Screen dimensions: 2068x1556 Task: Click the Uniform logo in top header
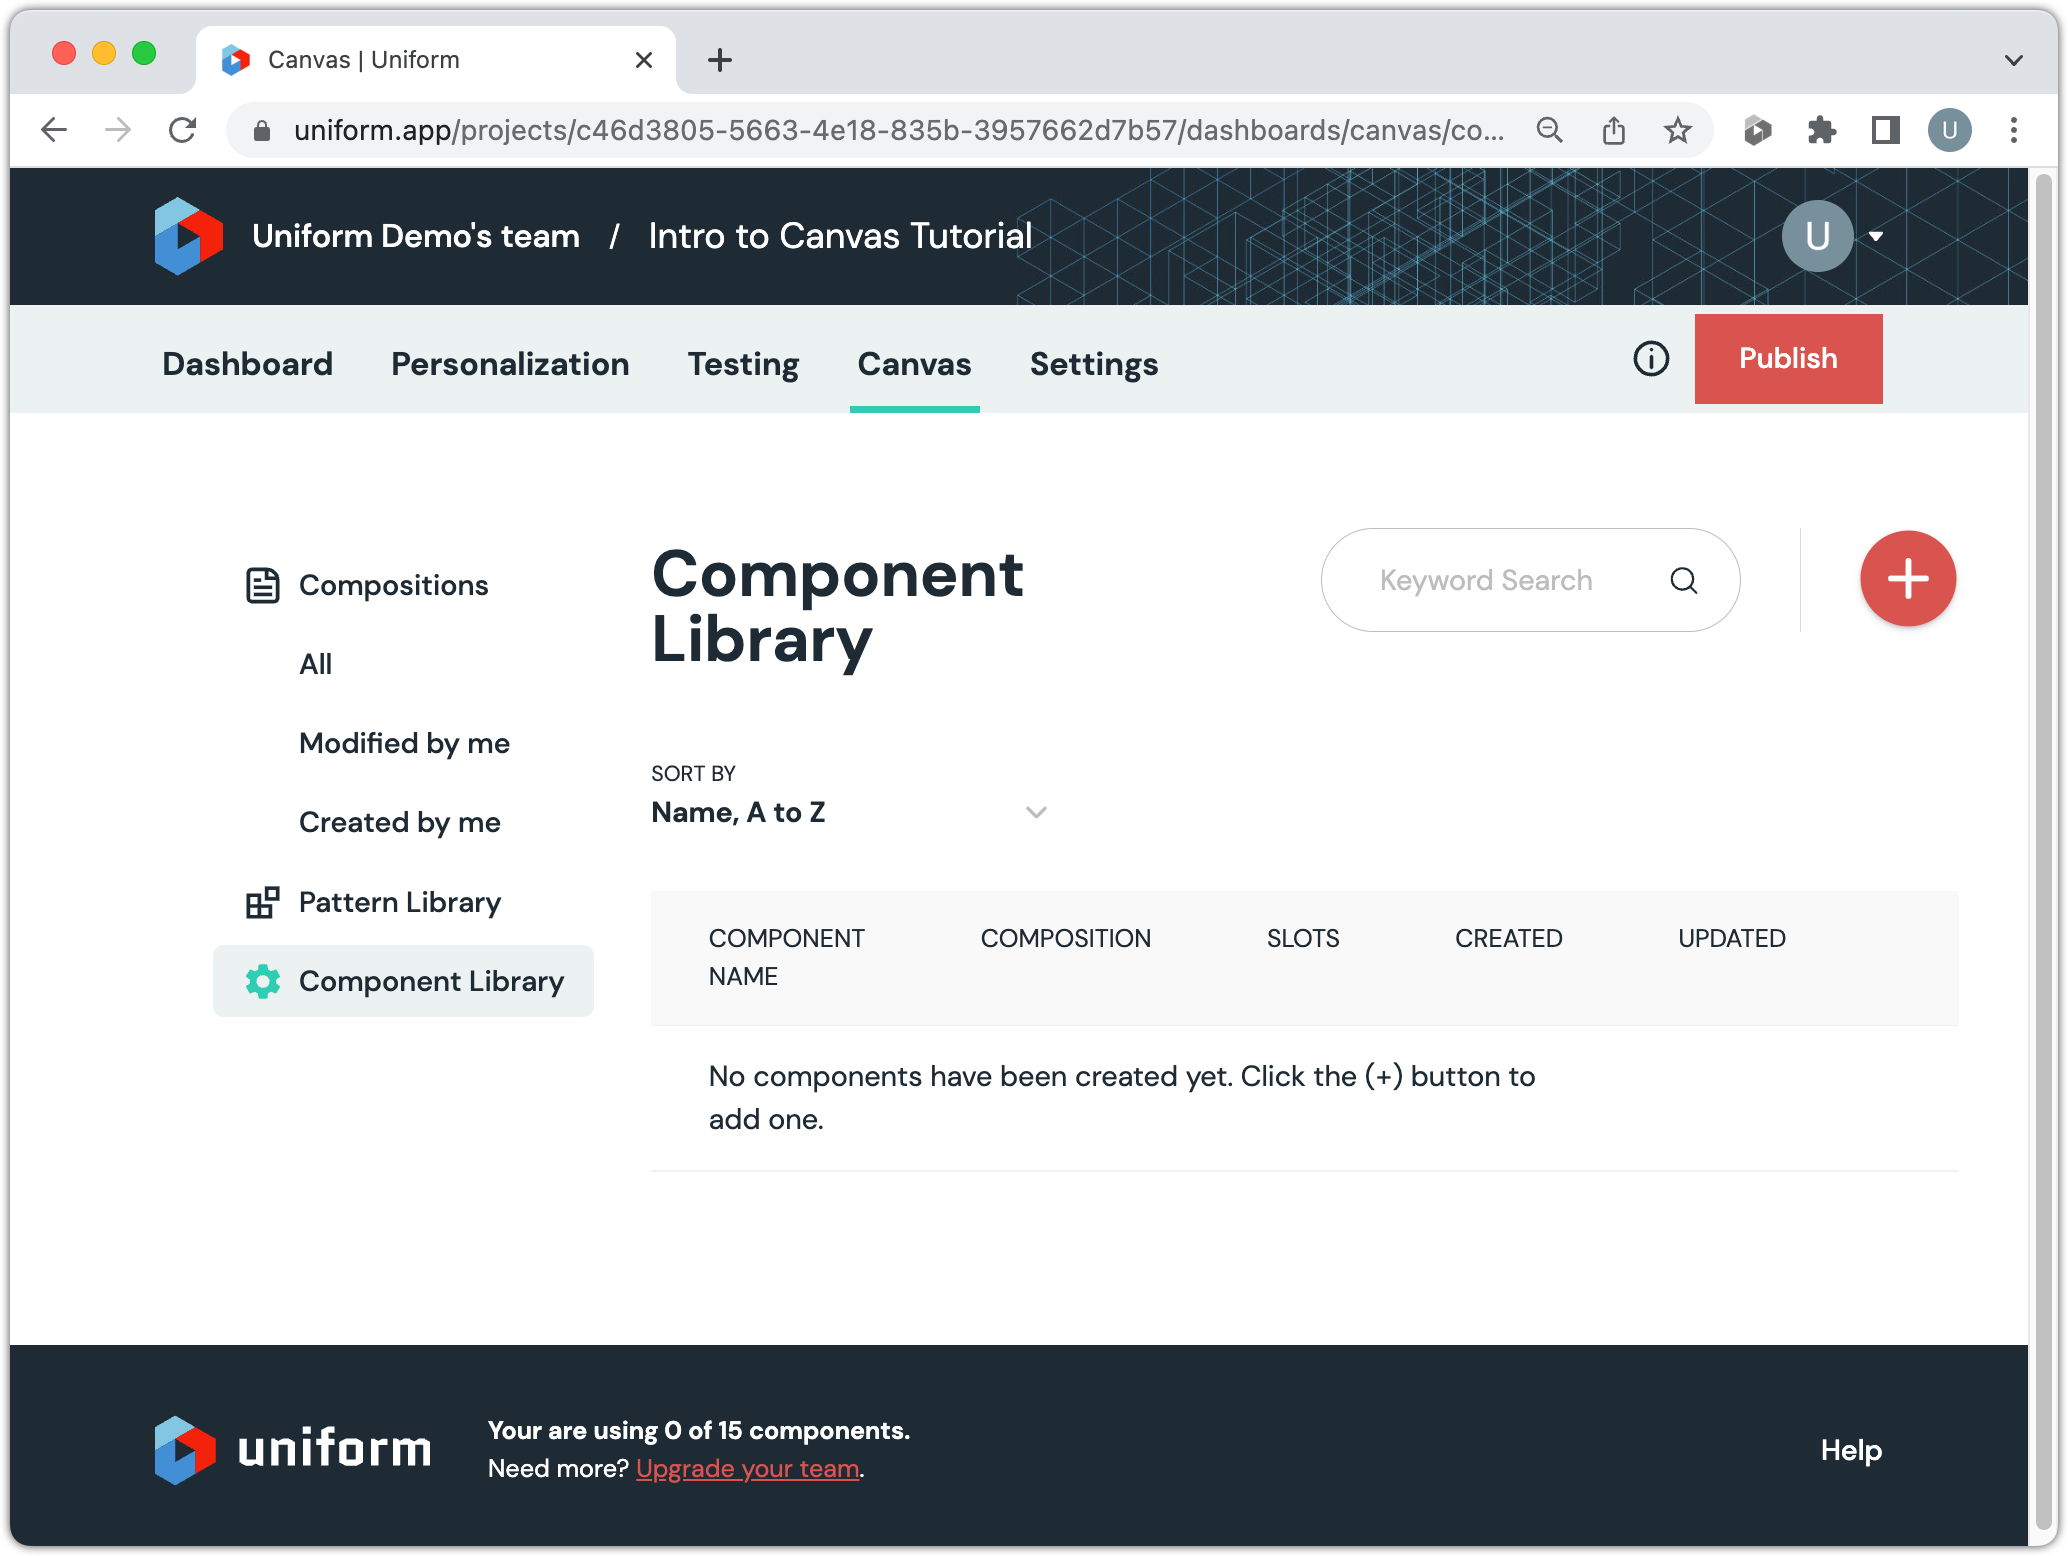(x=189, y=236)
